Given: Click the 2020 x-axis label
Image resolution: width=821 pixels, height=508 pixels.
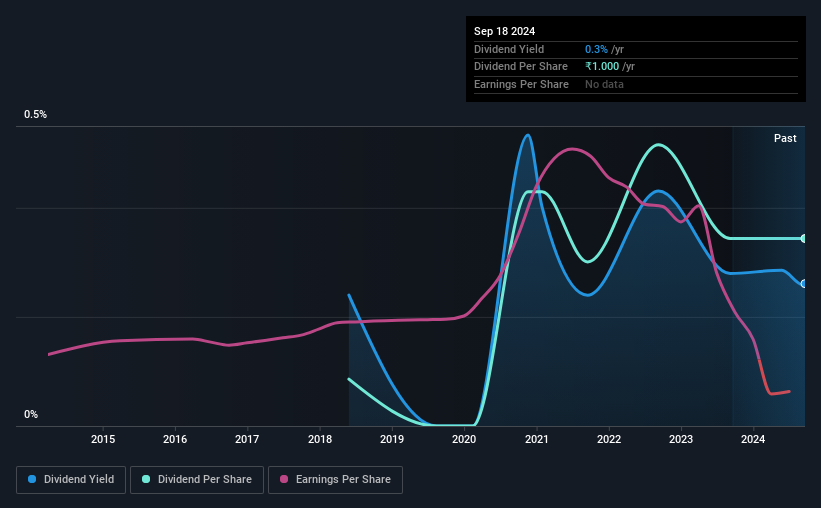Looking at the screenshot, I should [x=464, y=439].
